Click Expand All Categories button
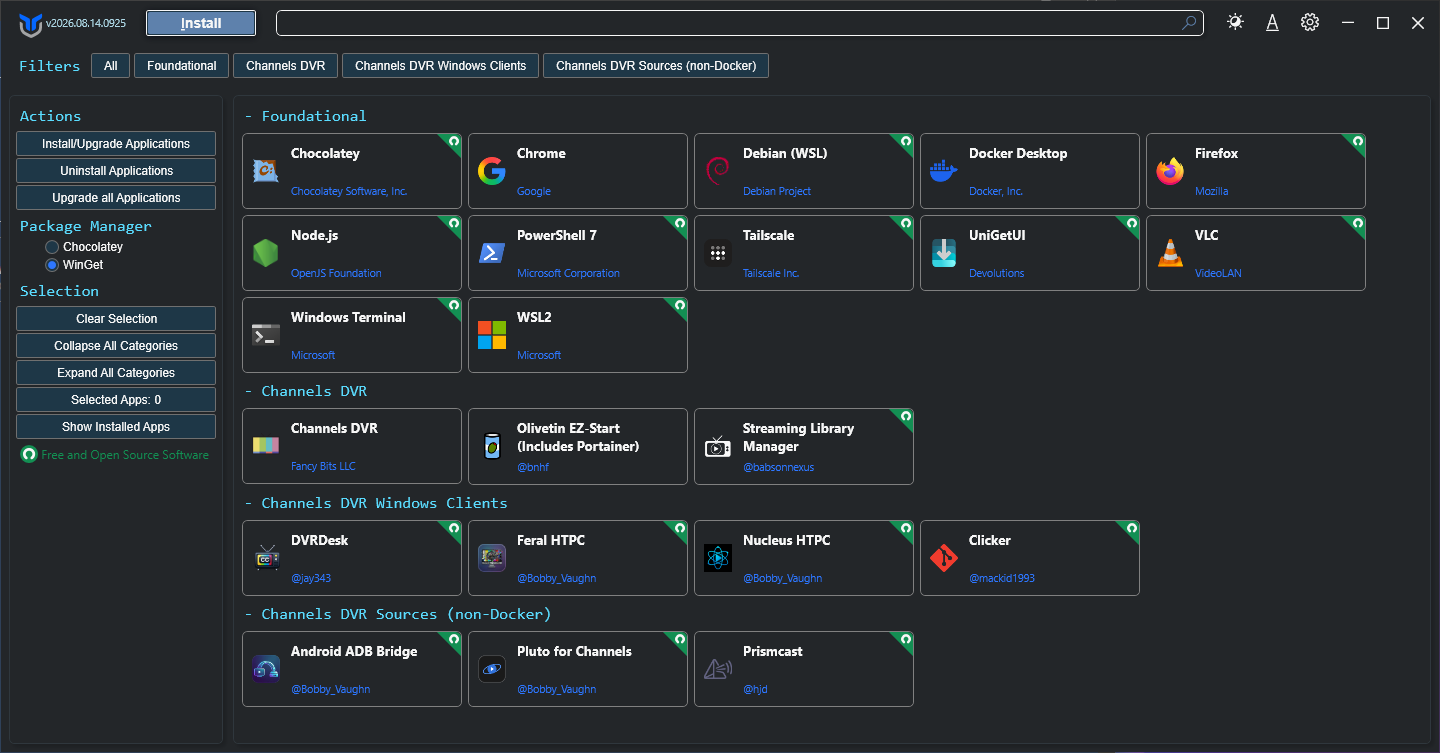The image size is (1440, 753). 116,373
